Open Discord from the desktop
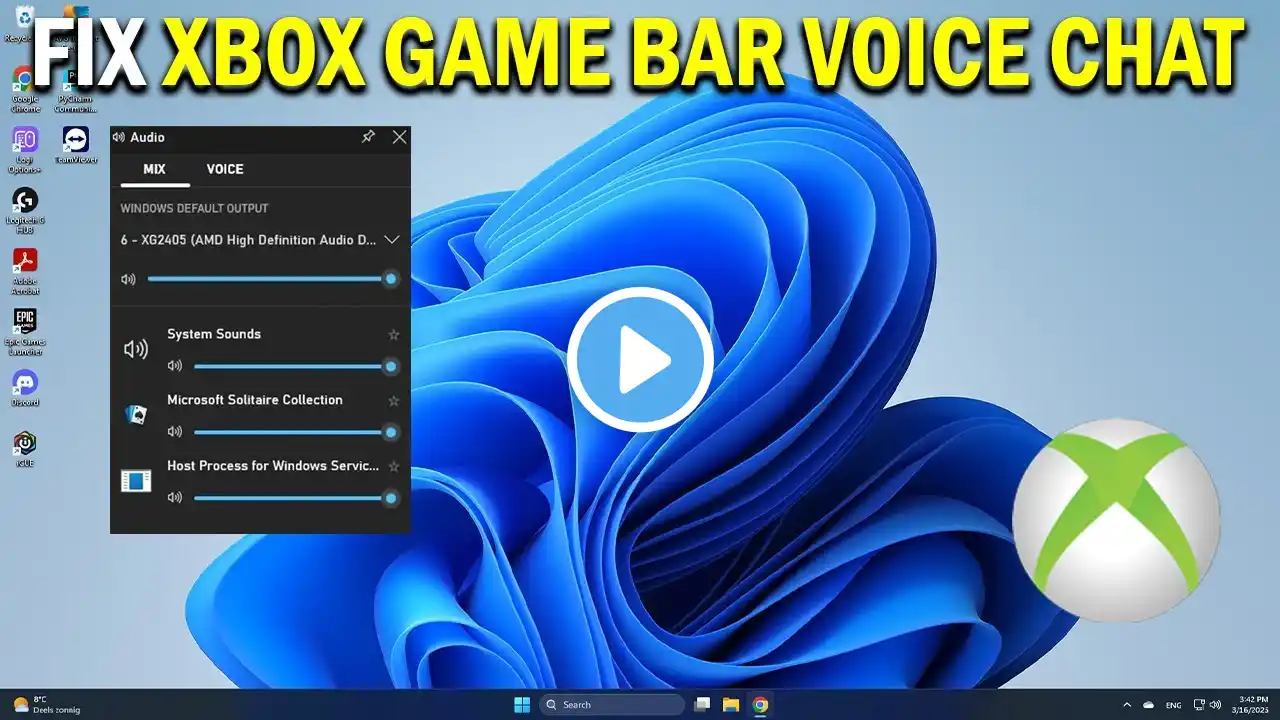1280x720 pixels. 25,384
